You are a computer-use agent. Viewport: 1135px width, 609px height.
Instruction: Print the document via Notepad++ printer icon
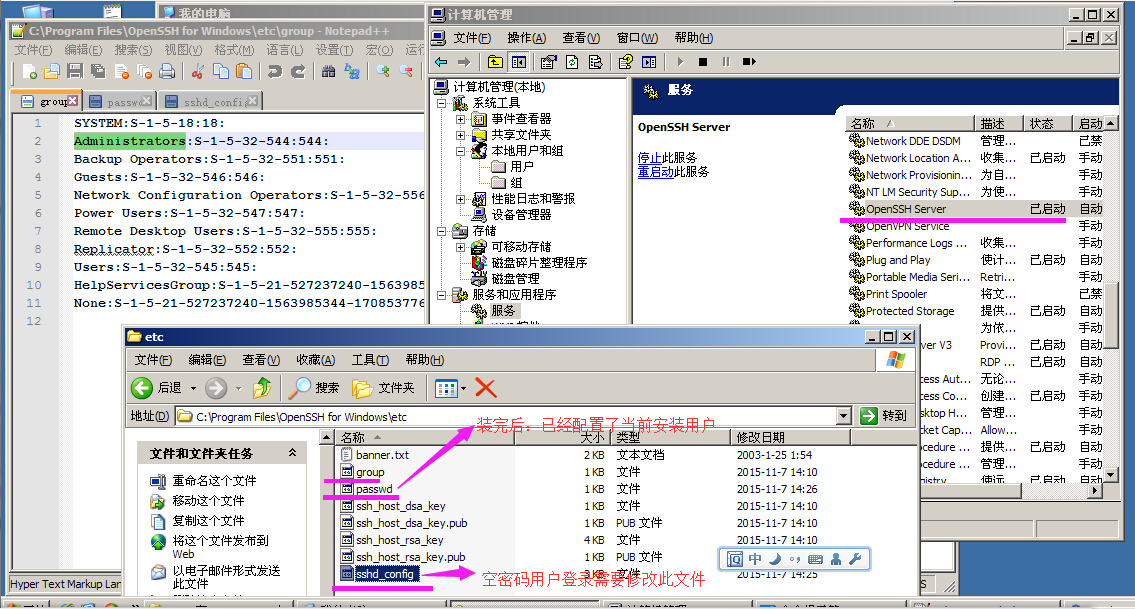click(167, 71)
